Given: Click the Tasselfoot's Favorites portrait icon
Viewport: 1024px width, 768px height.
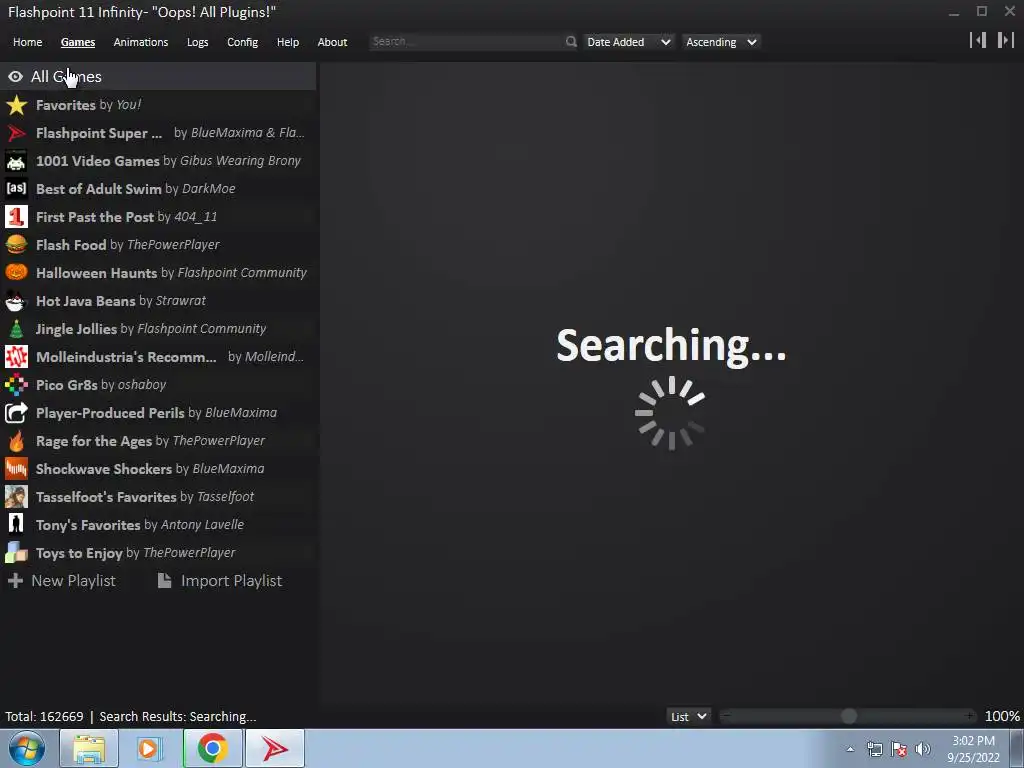Looking at the screenshot, I should (x=16, y=497).
